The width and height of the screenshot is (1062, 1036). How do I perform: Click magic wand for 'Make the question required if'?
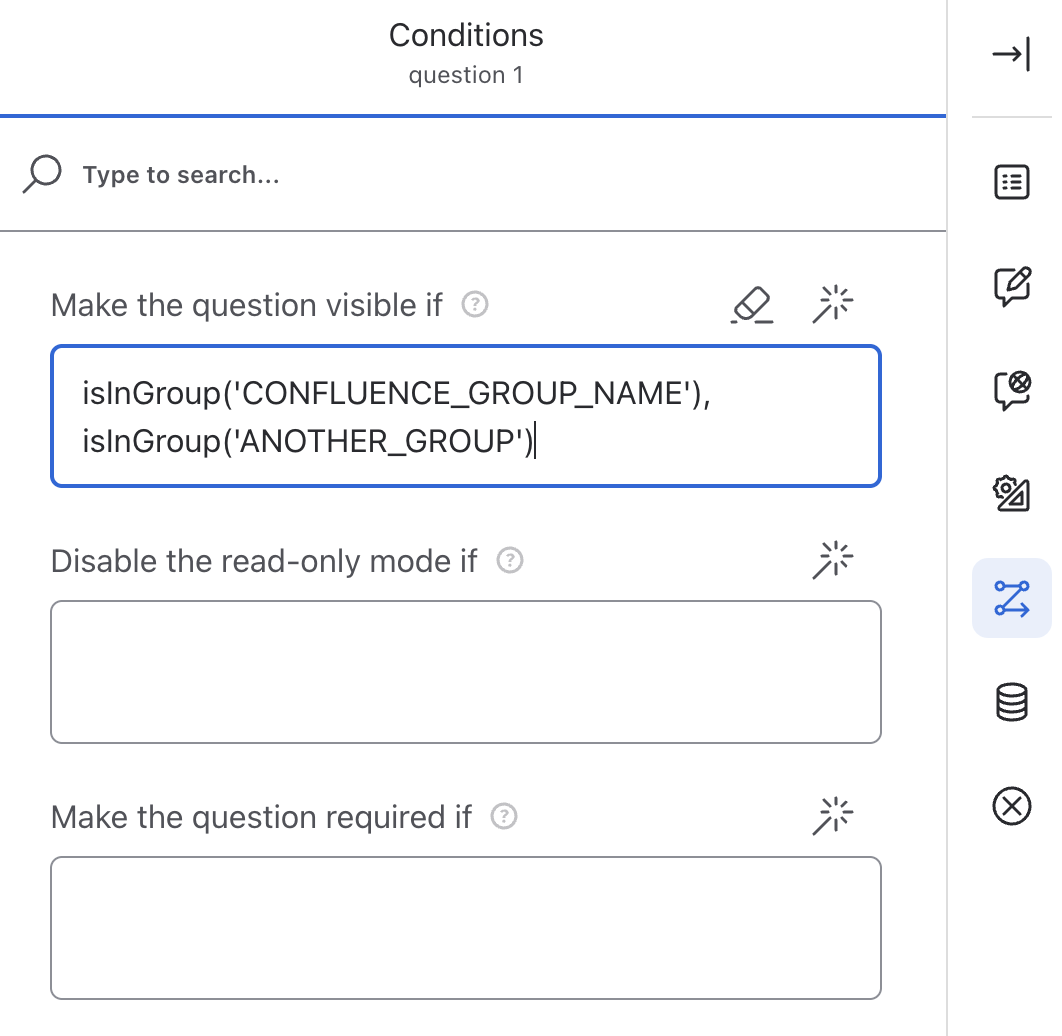pyautogui.click(x=833, y=817)
